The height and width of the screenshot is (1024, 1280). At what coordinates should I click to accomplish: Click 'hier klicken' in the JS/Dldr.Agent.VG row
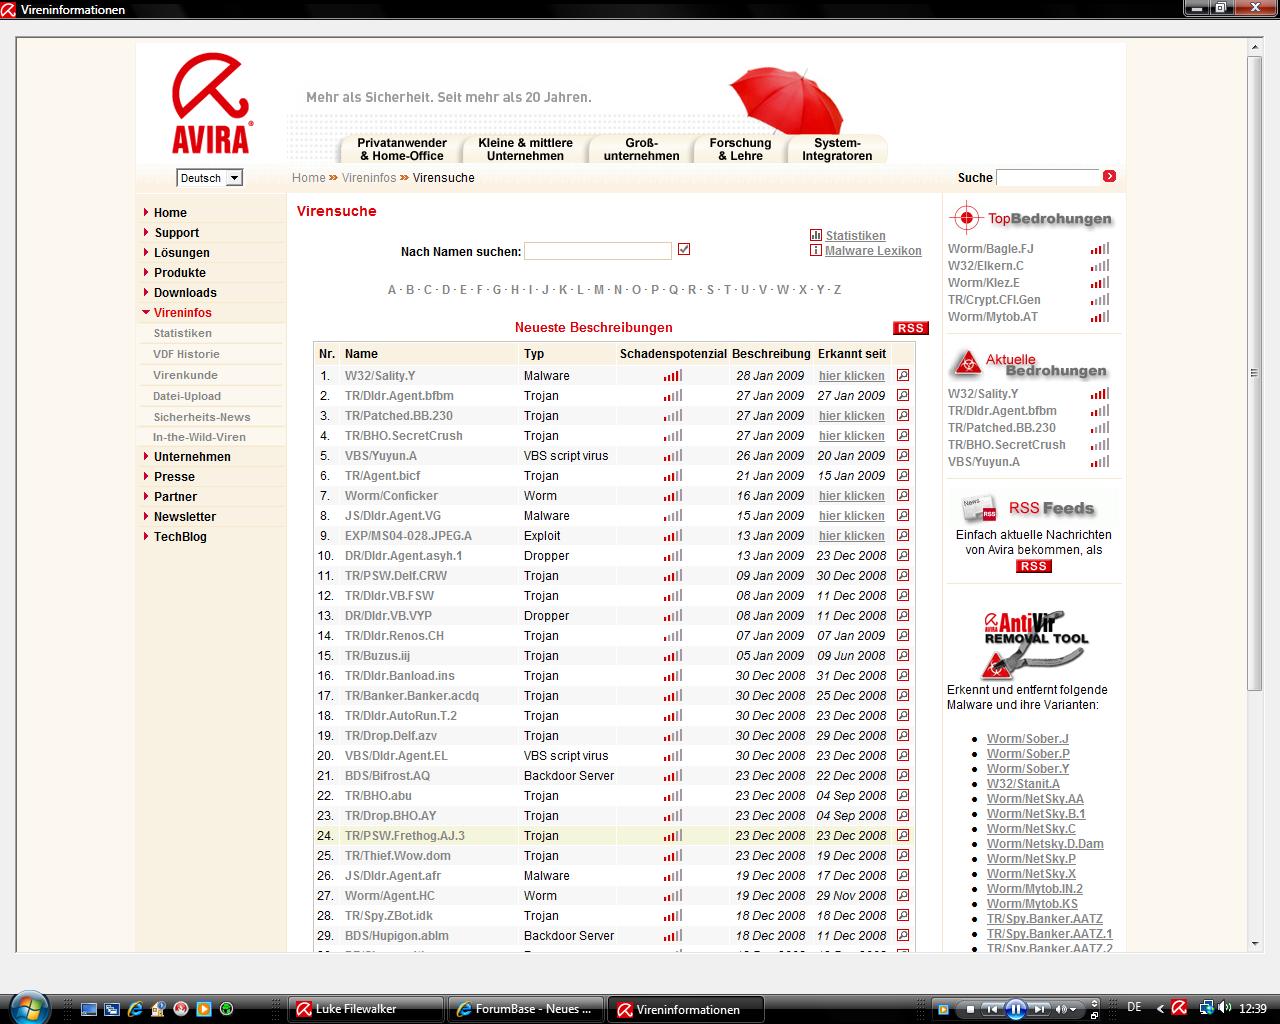852,516
